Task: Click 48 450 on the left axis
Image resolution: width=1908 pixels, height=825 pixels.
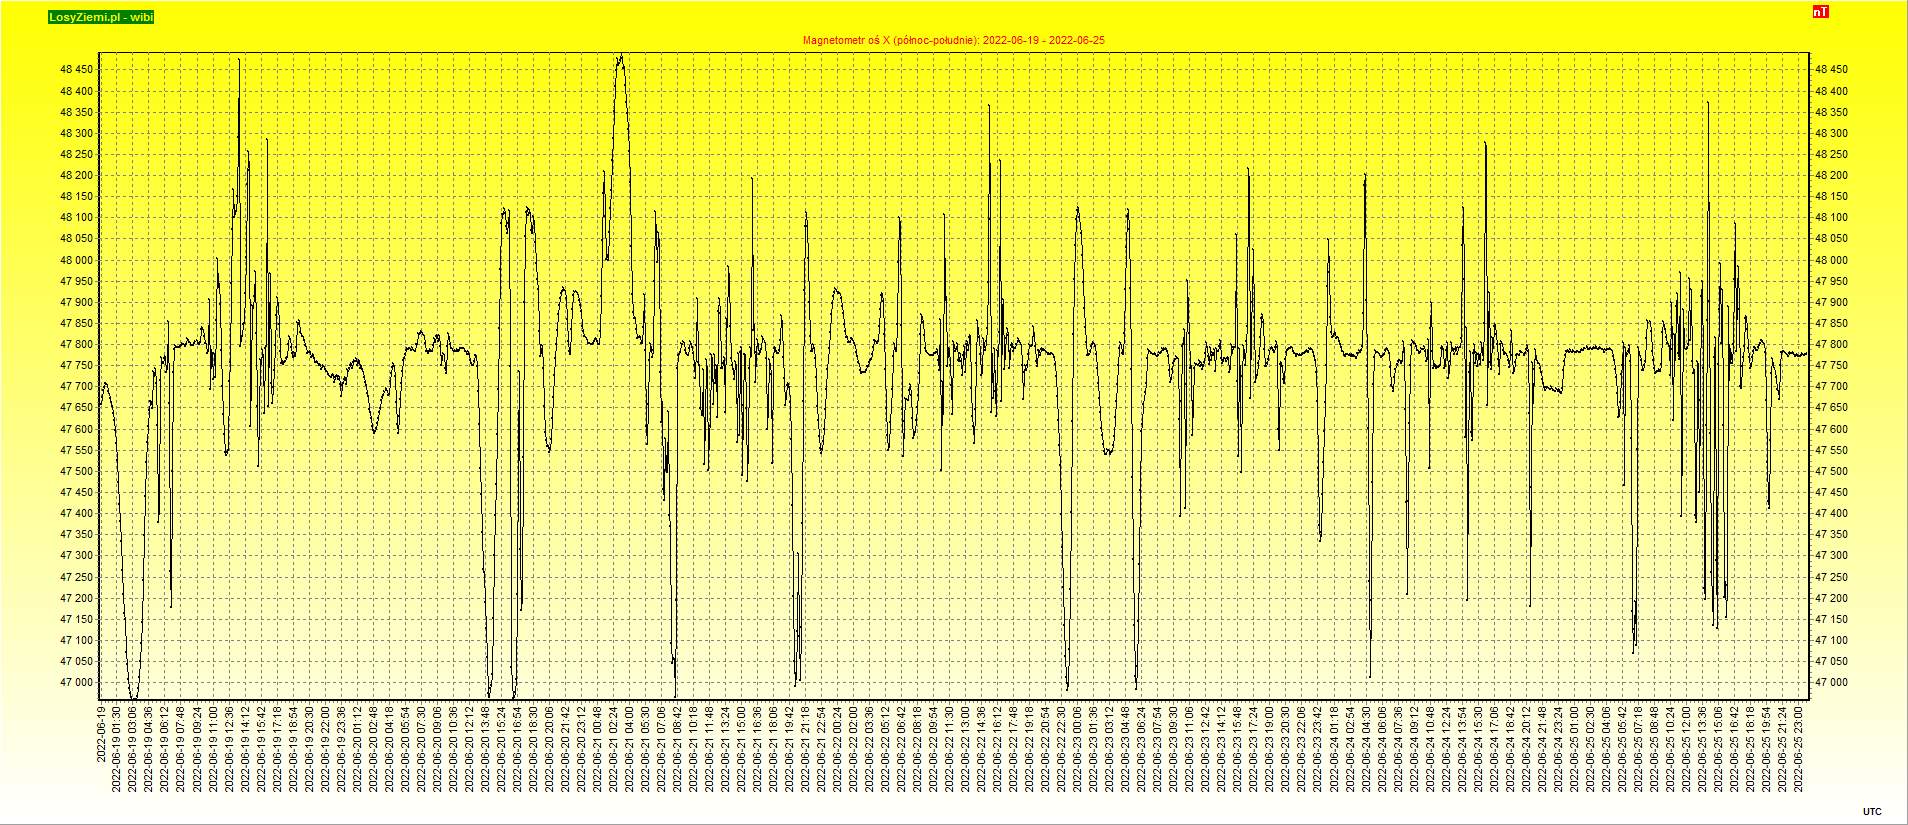Action: coord(77,70)
